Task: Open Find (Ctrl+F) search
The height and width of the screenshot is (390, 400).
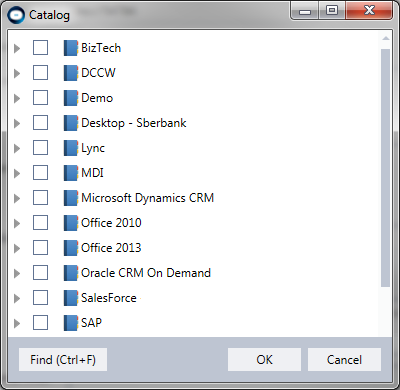Action: point(63,360)
